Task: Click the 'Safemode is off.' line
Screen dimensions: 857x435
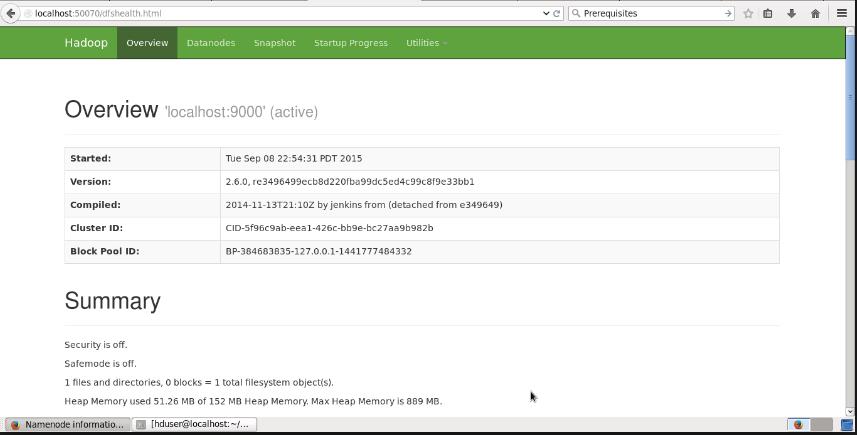Action: [x=101, y=363]
